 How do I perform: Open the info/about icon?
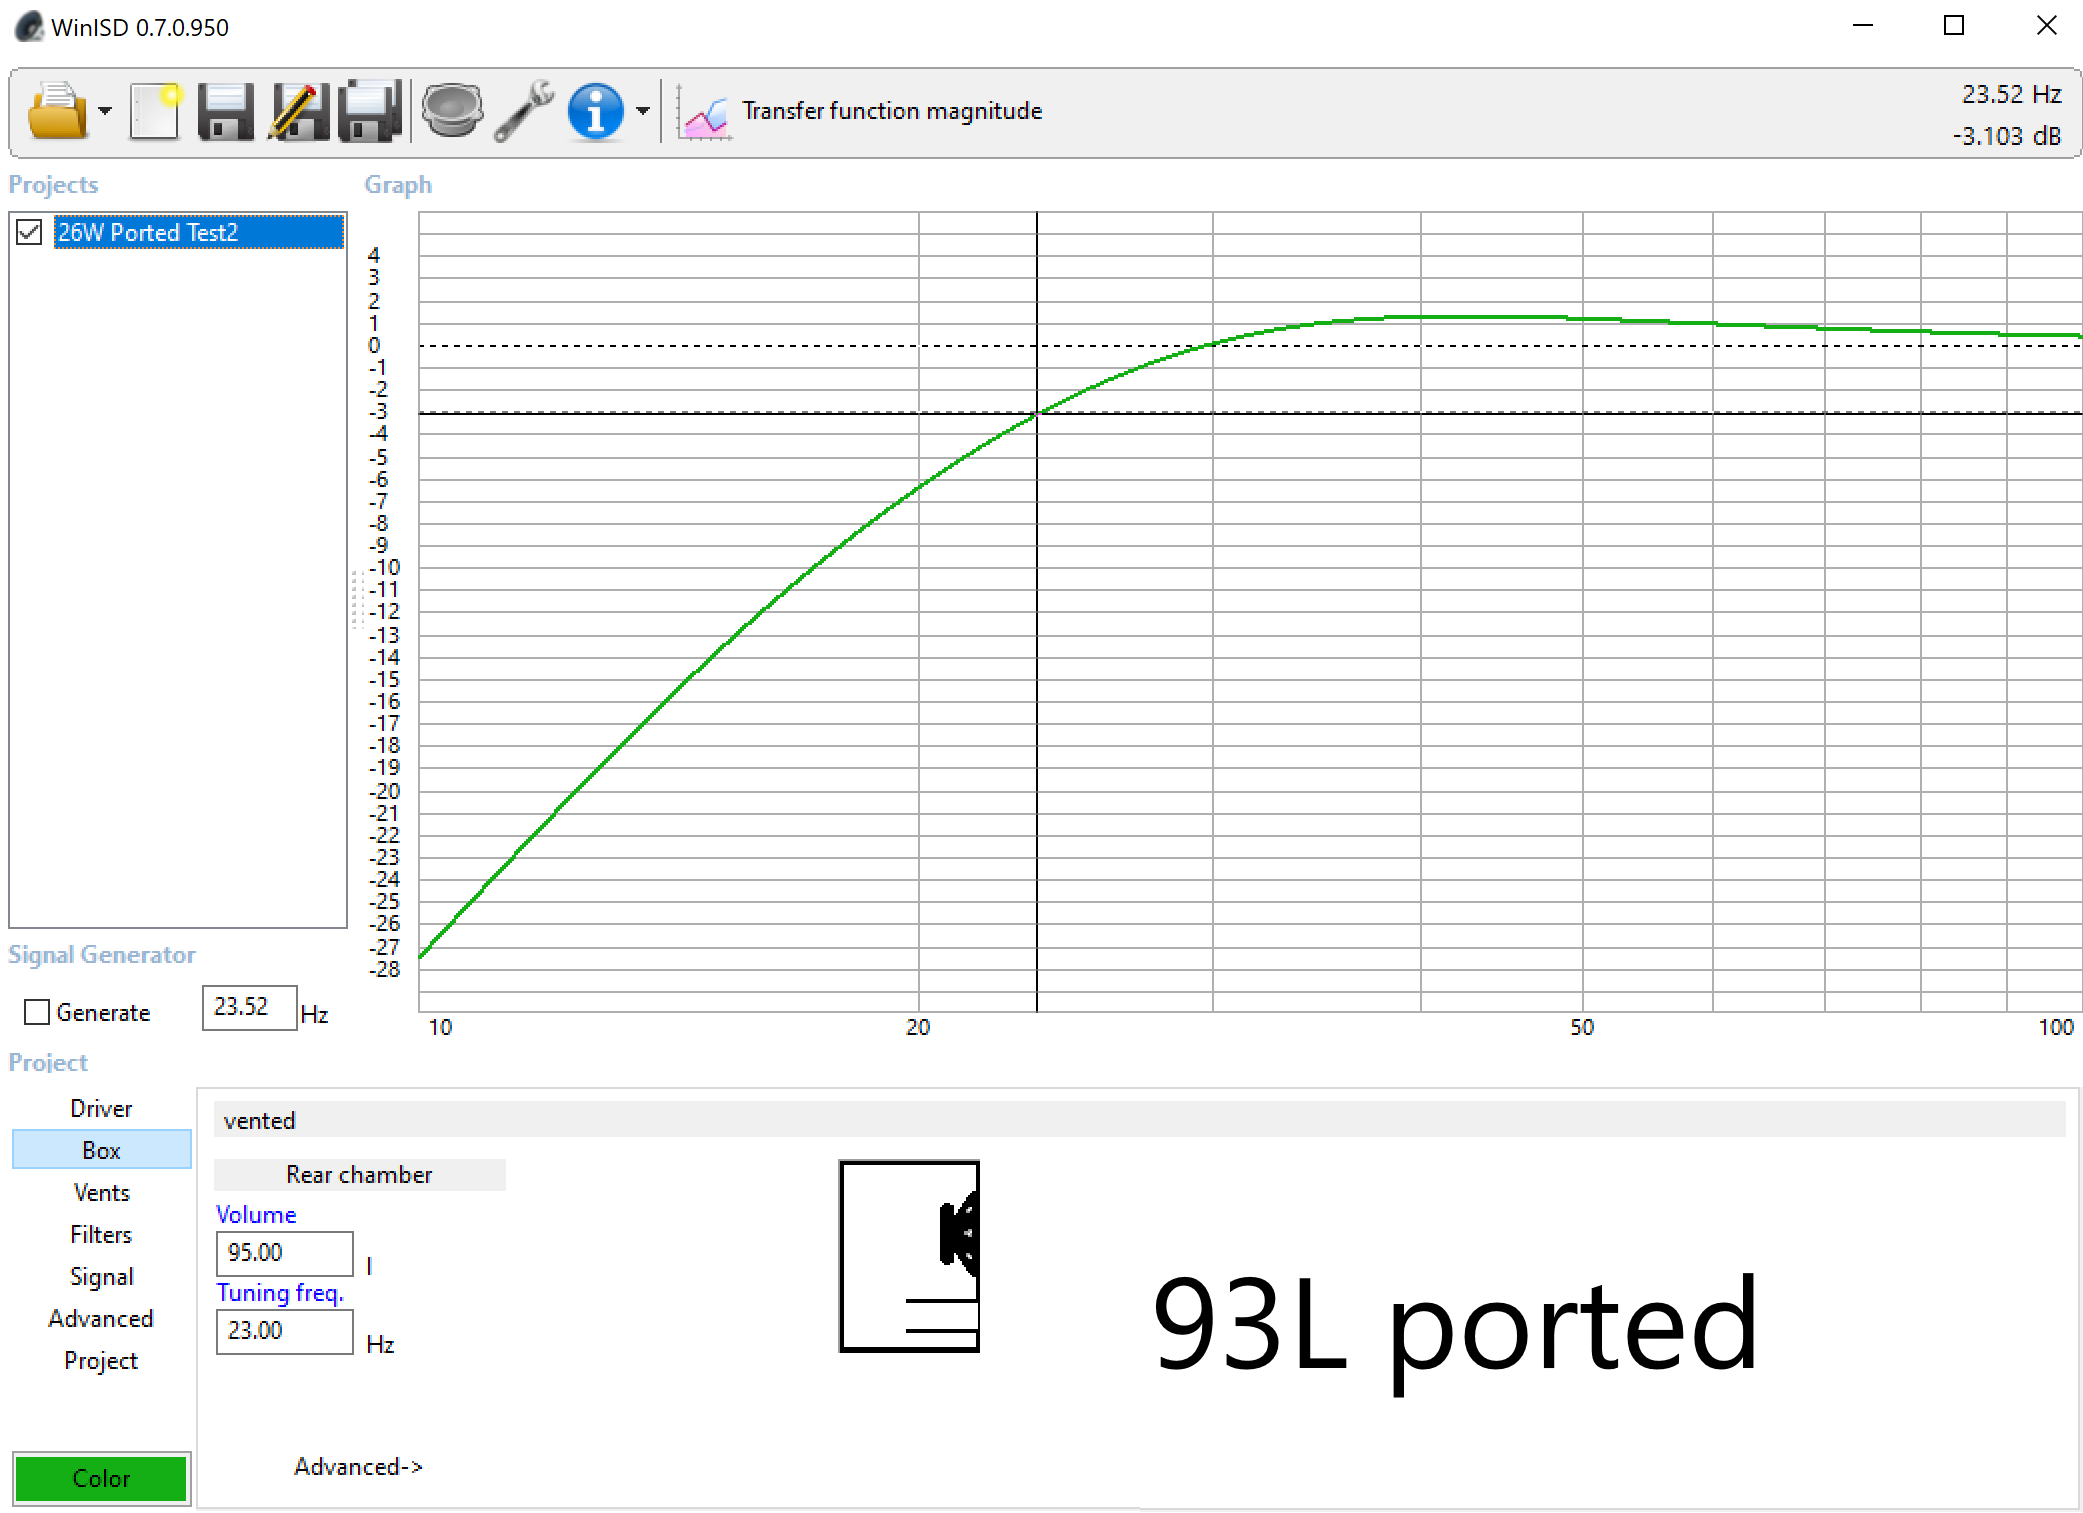tap(596, 111)
